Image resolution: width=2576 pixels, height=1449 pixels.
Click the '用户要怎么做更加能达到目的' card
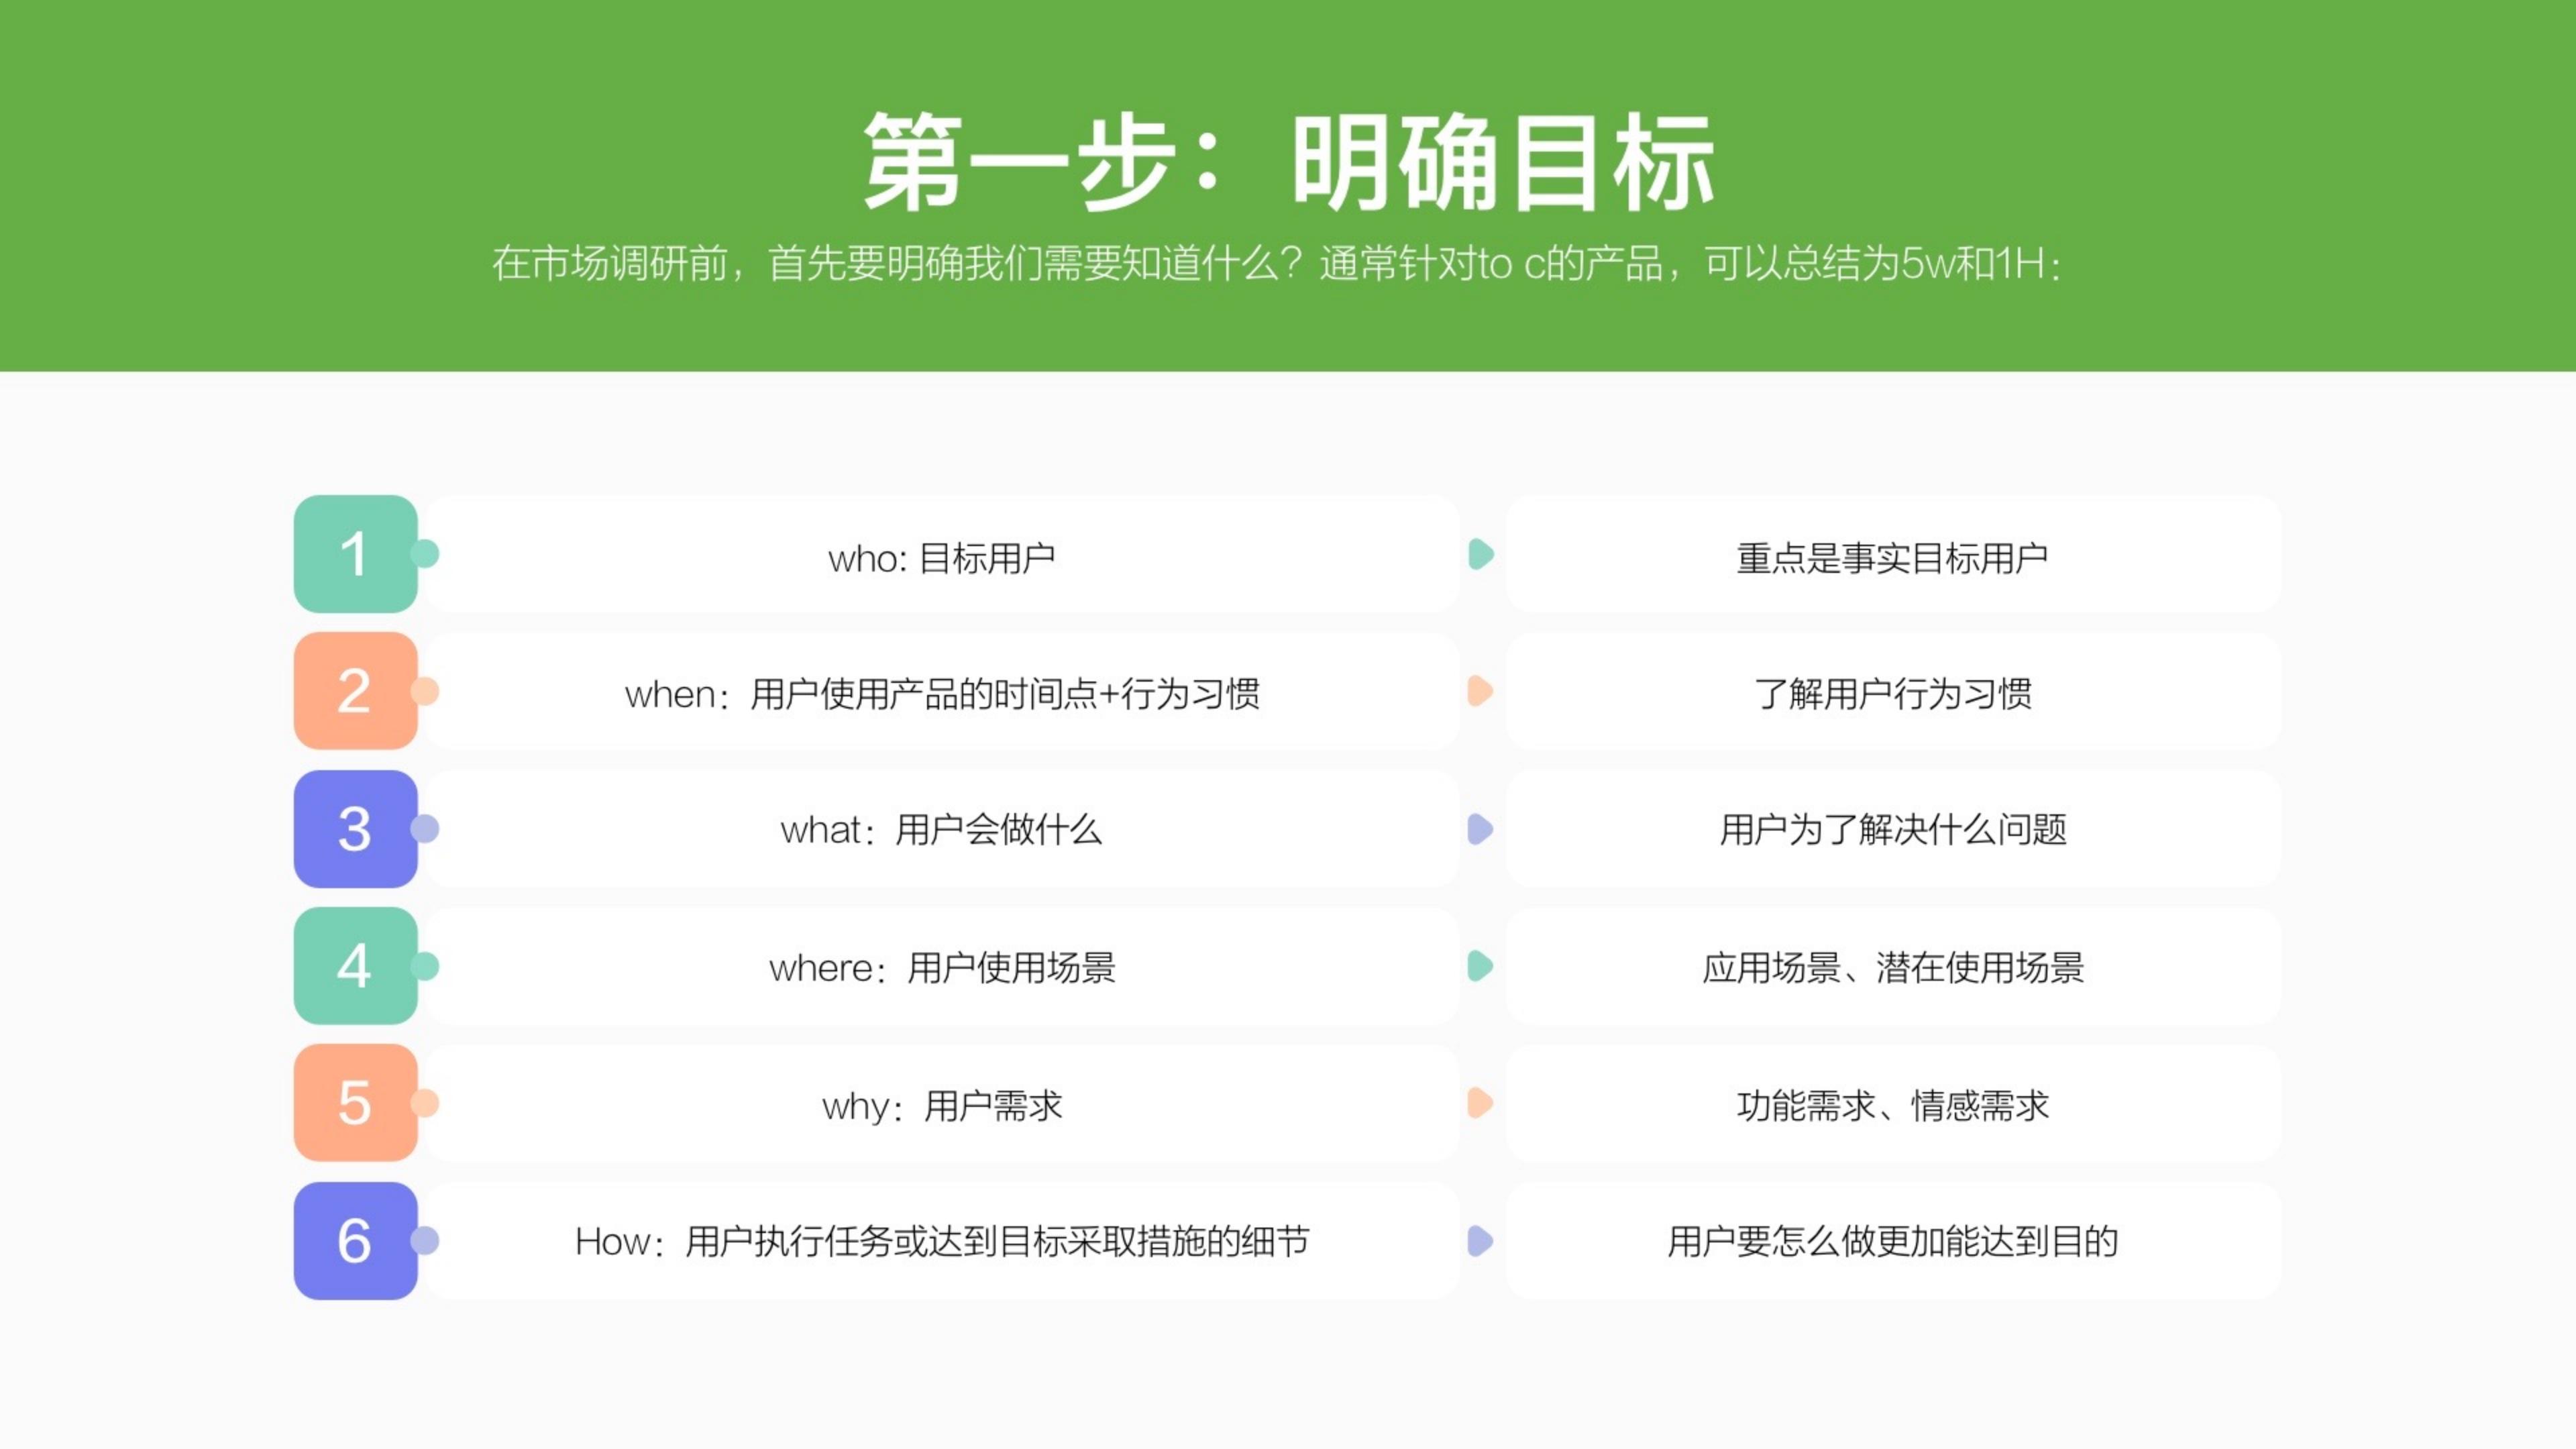(x=1893, y=1241)
